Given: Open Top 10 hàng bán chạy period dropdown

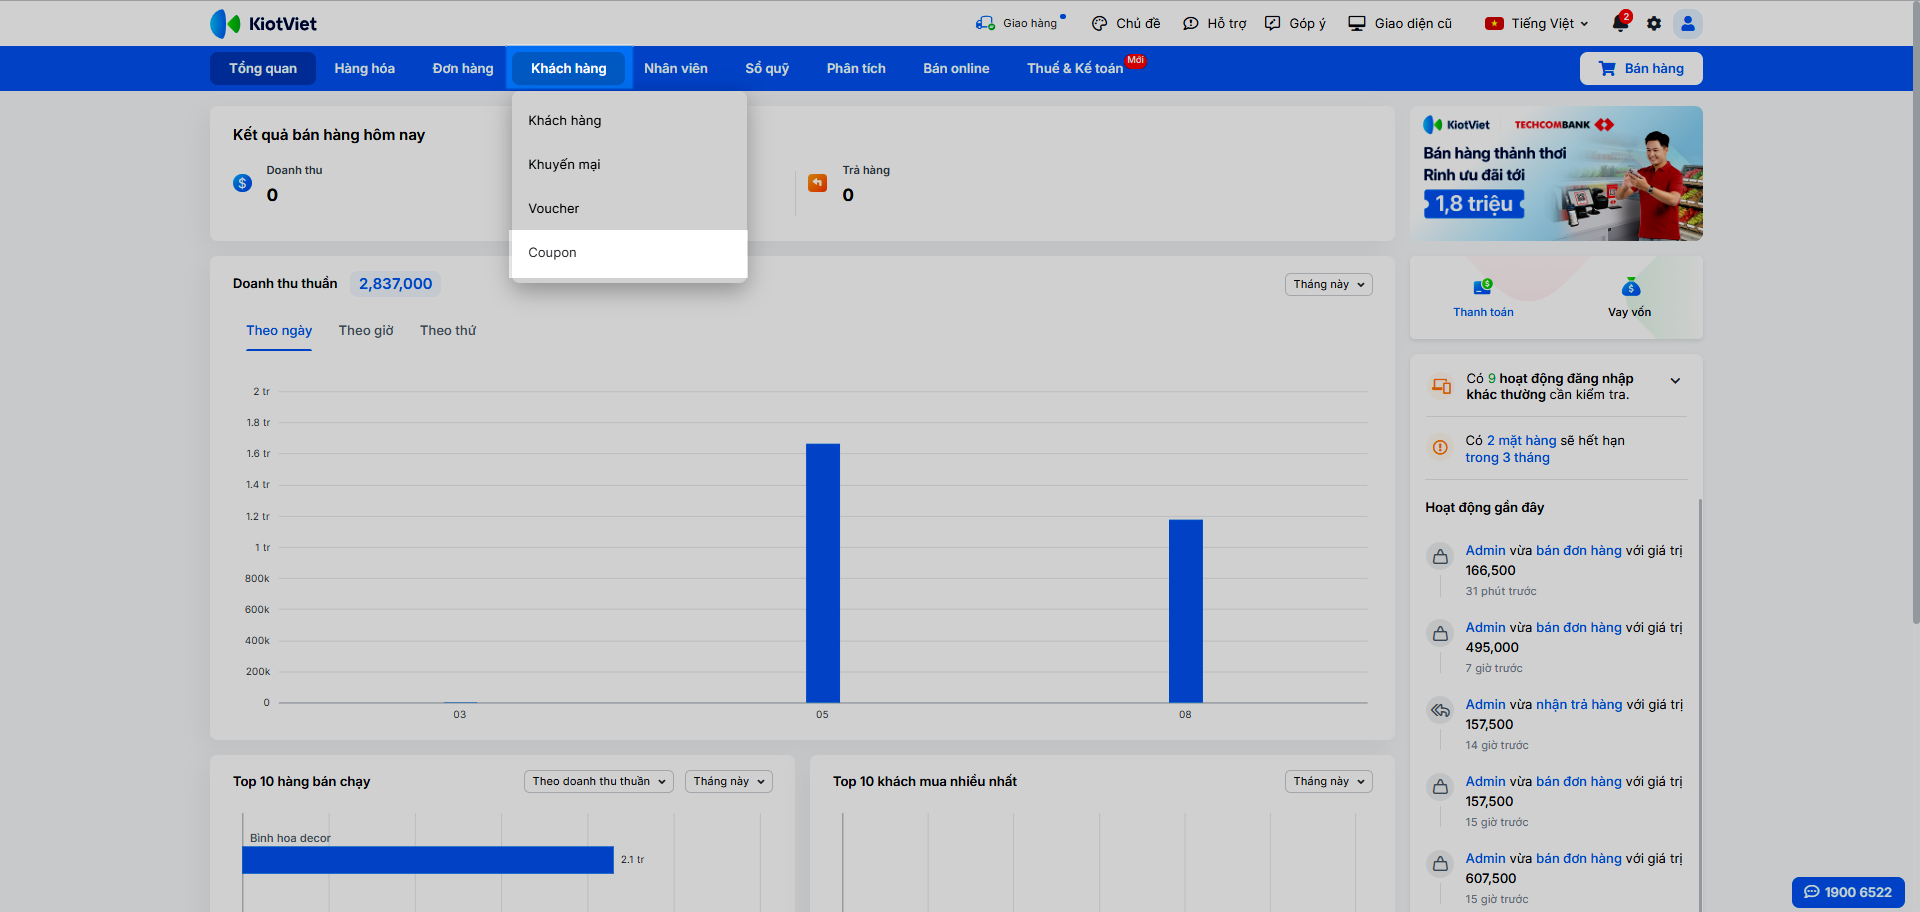Looking at the screenshot, I should point(729,782).
